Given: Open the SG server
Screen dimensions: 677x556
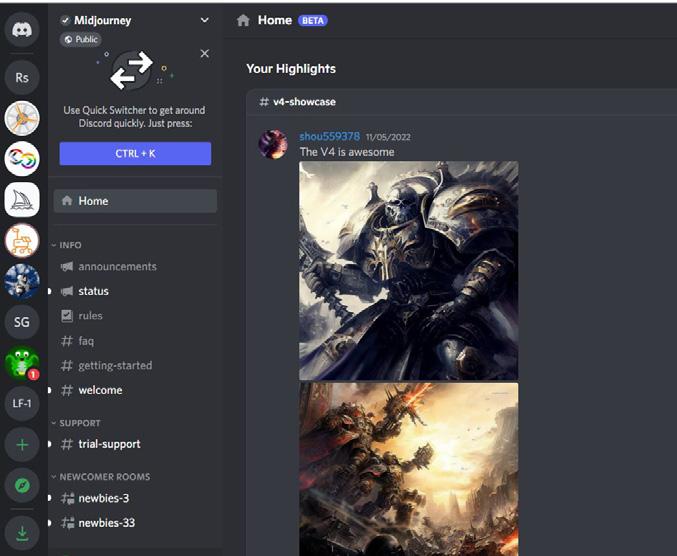Looking at the screenshot, I should (22, 322).
